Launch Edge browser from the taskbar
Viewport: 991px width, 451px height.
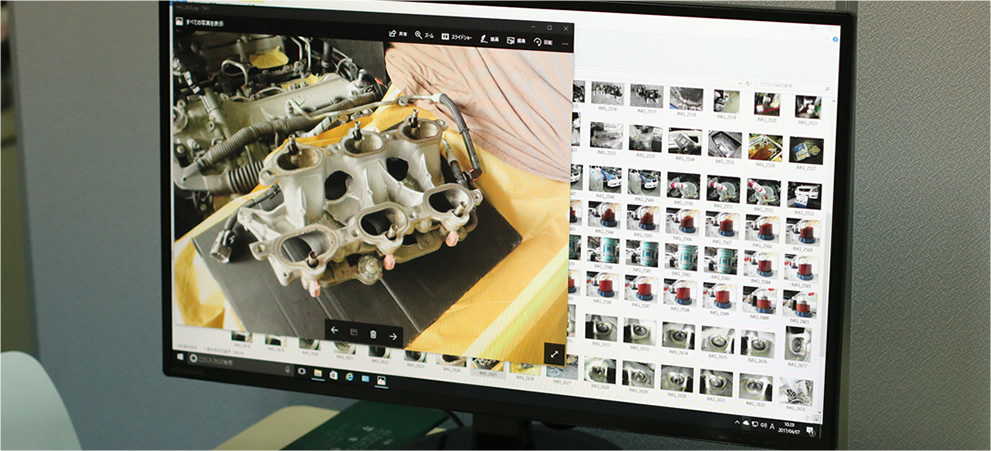tap(350, 377)
